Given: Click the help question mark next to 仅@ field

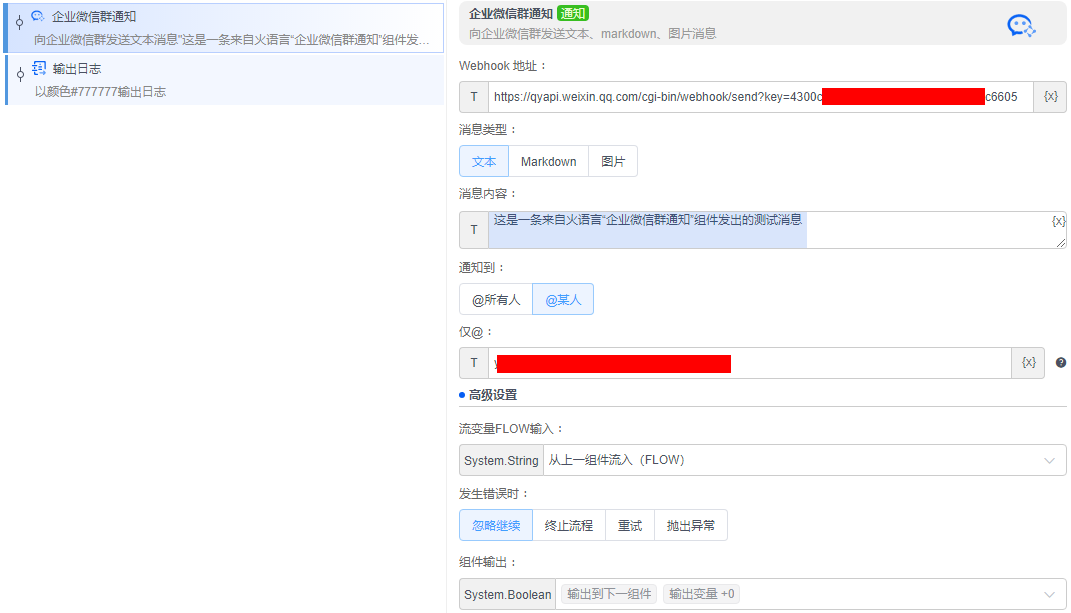Looking at the screenshot, I should pos(1061,362).
